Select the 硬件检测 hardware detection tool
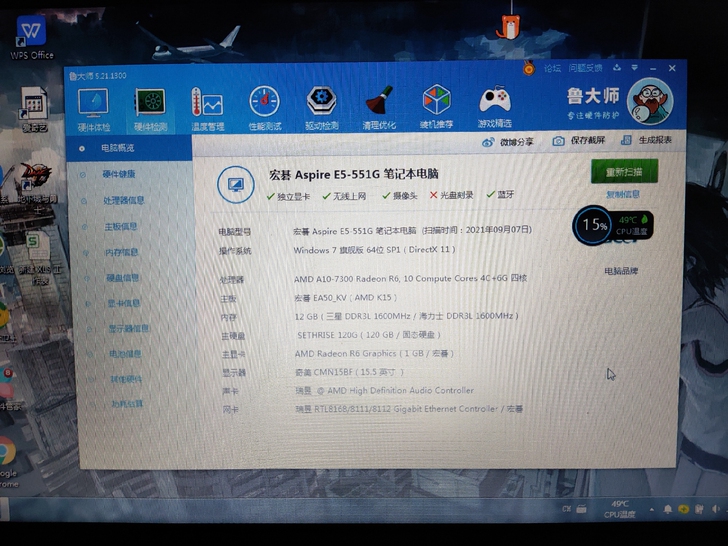This screenshot has width=728, height=546. [x=150, y=110]
